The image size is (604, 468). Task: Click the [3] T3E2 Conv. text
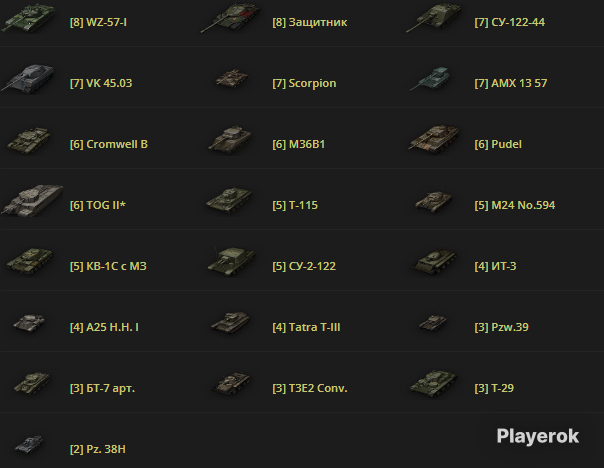310,388
